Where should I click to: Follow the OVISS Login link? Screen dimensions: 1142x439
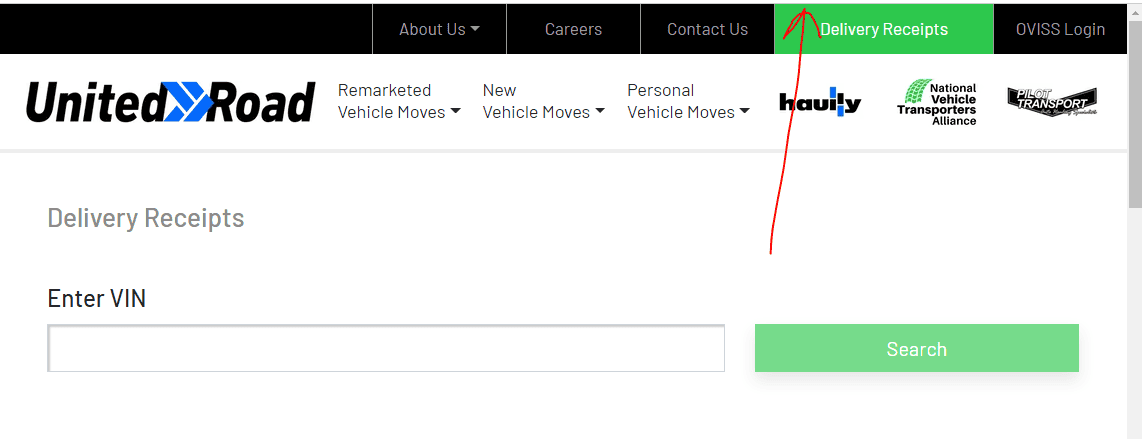[x=1060, y=29]
